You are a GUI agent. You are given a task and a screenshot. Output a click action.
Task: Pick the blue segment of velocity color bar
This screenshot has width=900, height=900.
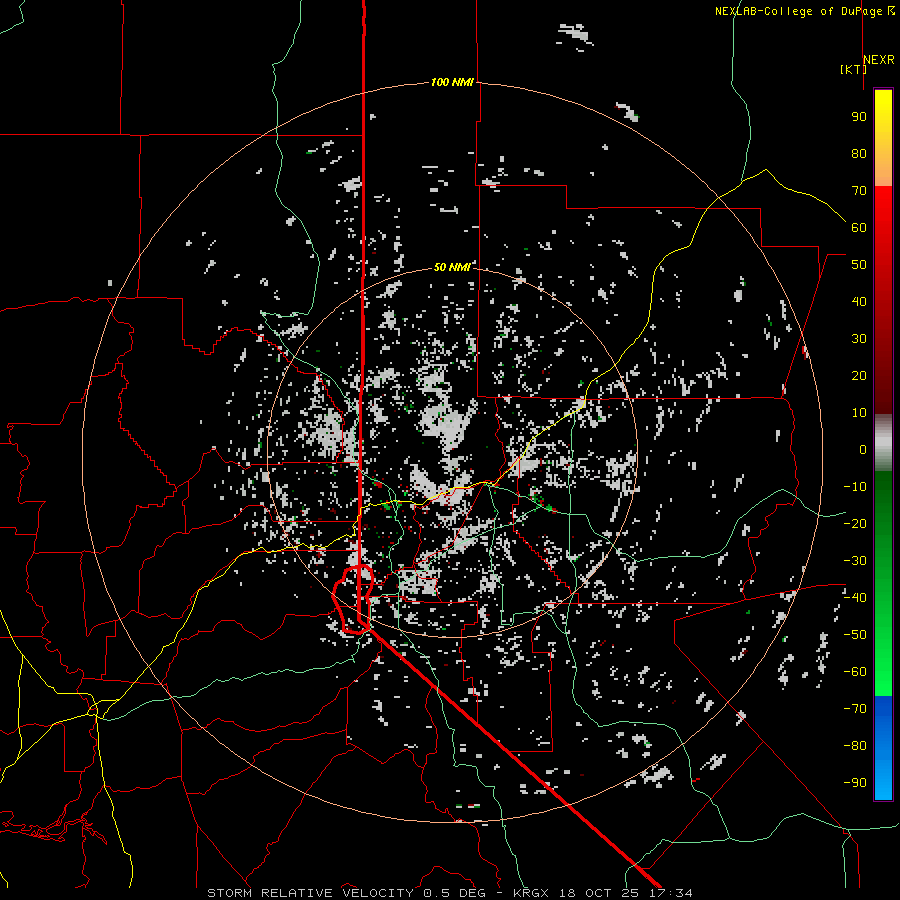pos(883,747)
